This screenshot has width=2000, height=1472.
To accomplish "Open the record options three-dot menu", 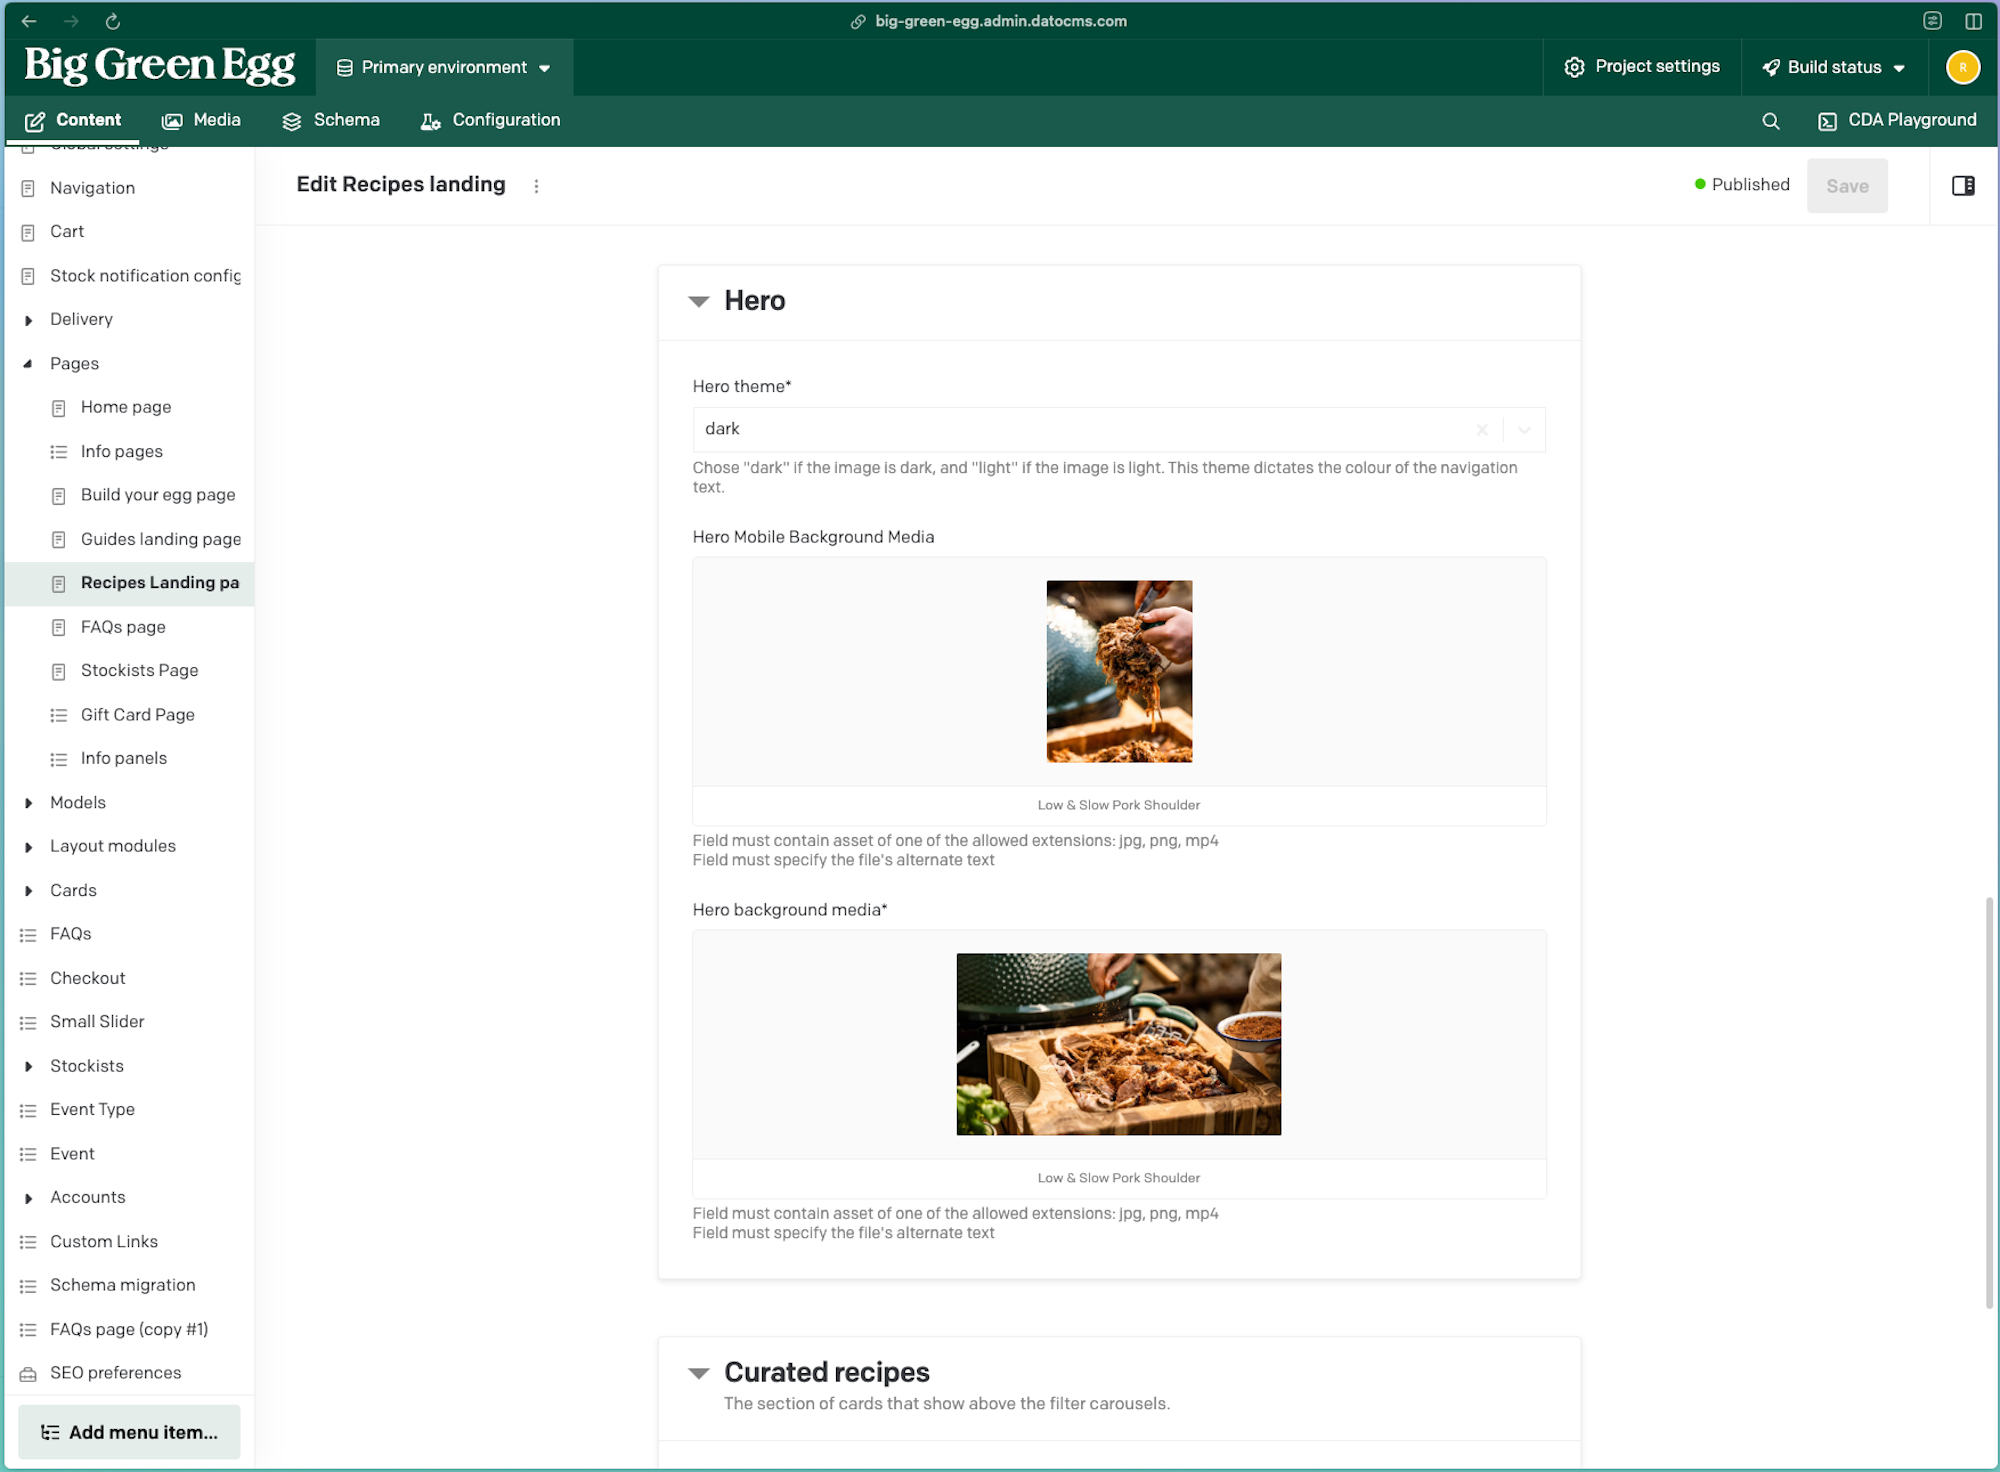I will (536, 186).
